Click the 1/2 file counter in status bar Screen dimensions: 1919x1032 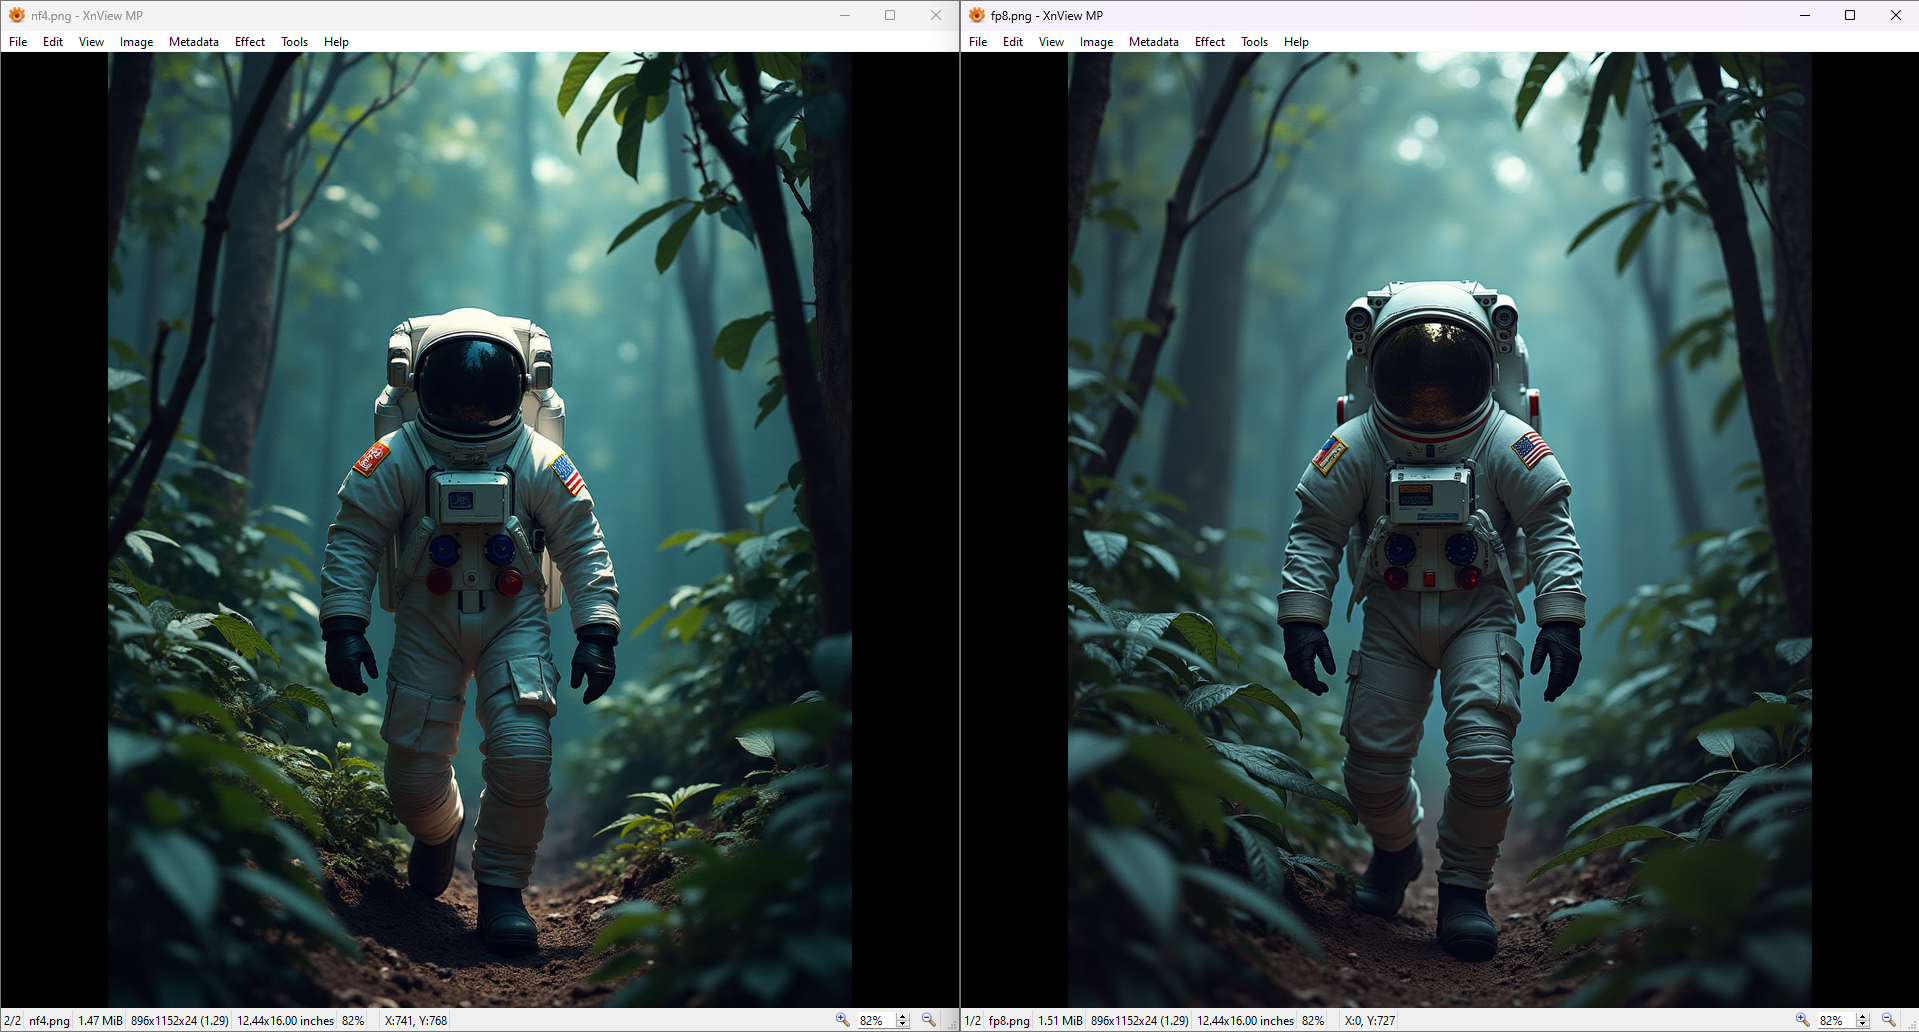pyautogui.click(x=973, y=1021)
